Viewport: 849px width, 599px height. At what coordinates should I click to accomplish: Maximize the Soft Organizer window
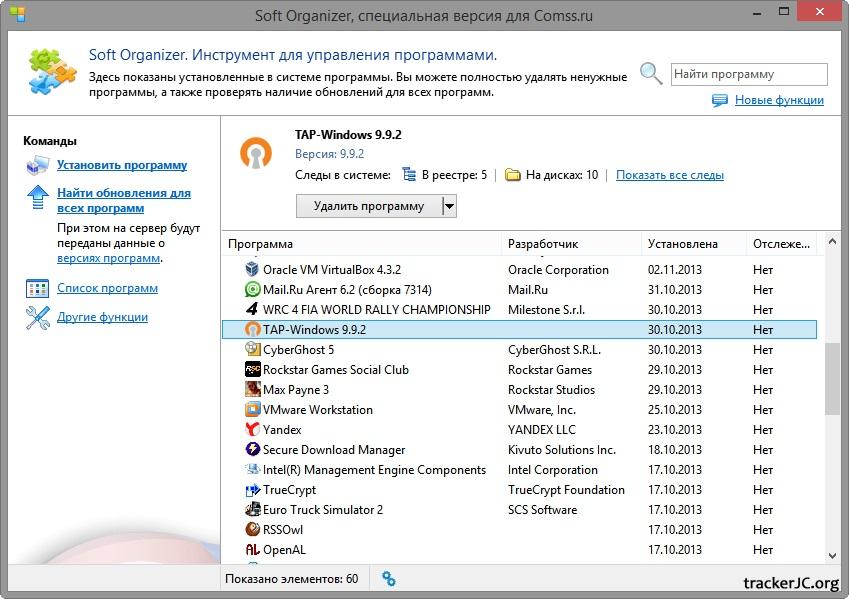pos(783,12)
